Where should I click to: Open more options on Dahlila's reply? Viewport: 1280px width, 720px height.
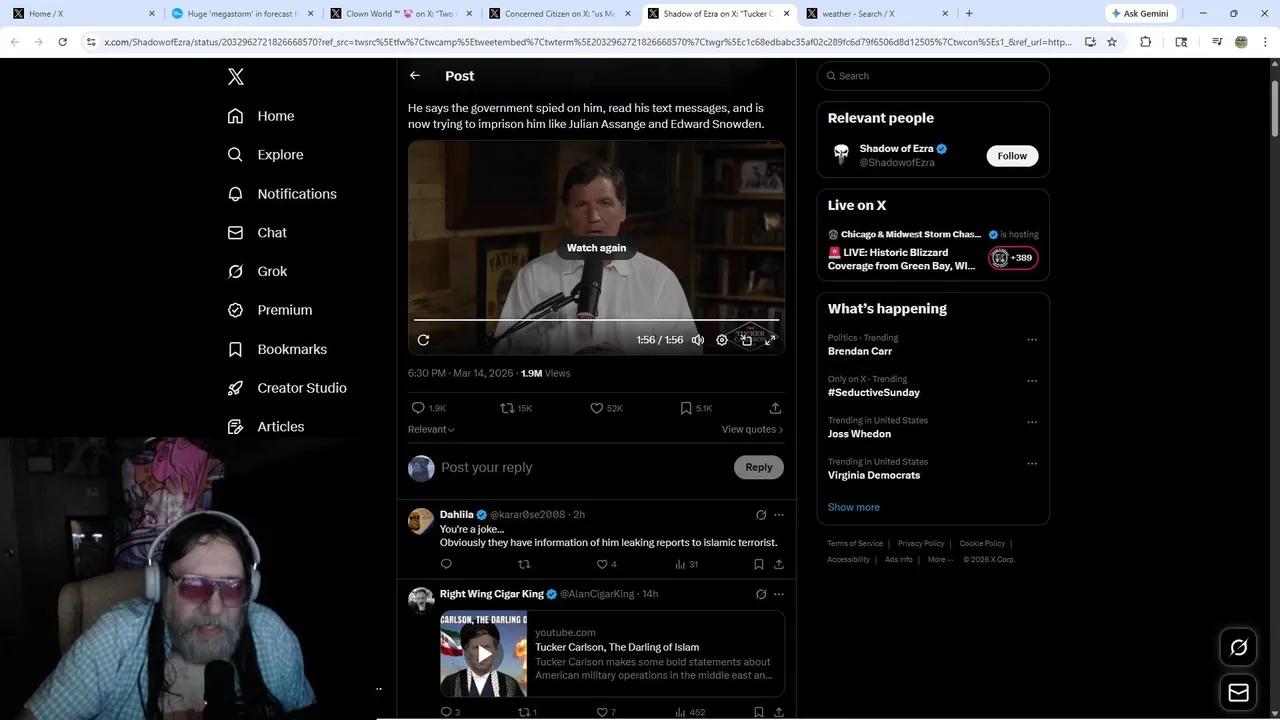(x=779, y=515)
